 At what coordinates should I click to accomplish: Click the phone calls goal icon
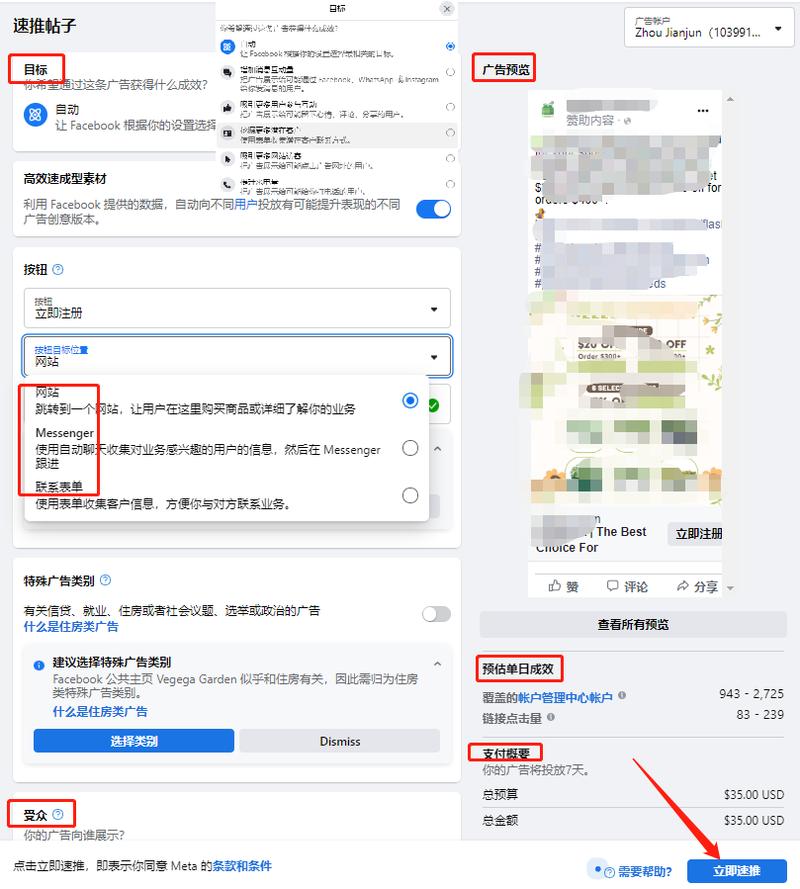click(x=227, y=184)
